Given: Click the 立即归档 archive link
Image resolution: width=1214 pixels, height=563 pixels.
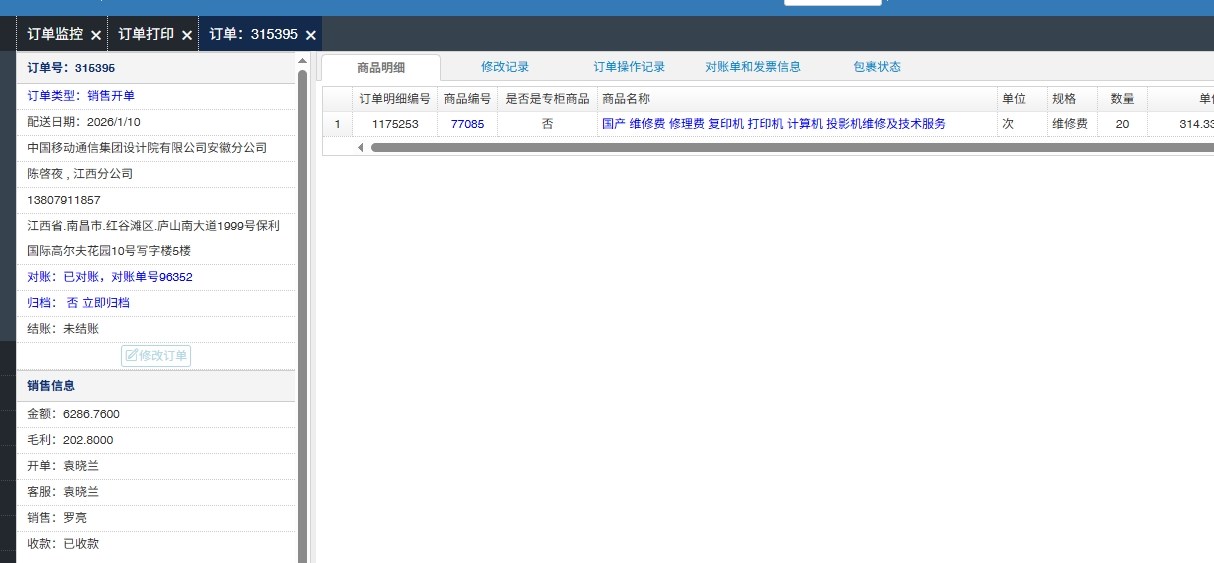Looking at the screenshot, I should (x=105, y=302).
